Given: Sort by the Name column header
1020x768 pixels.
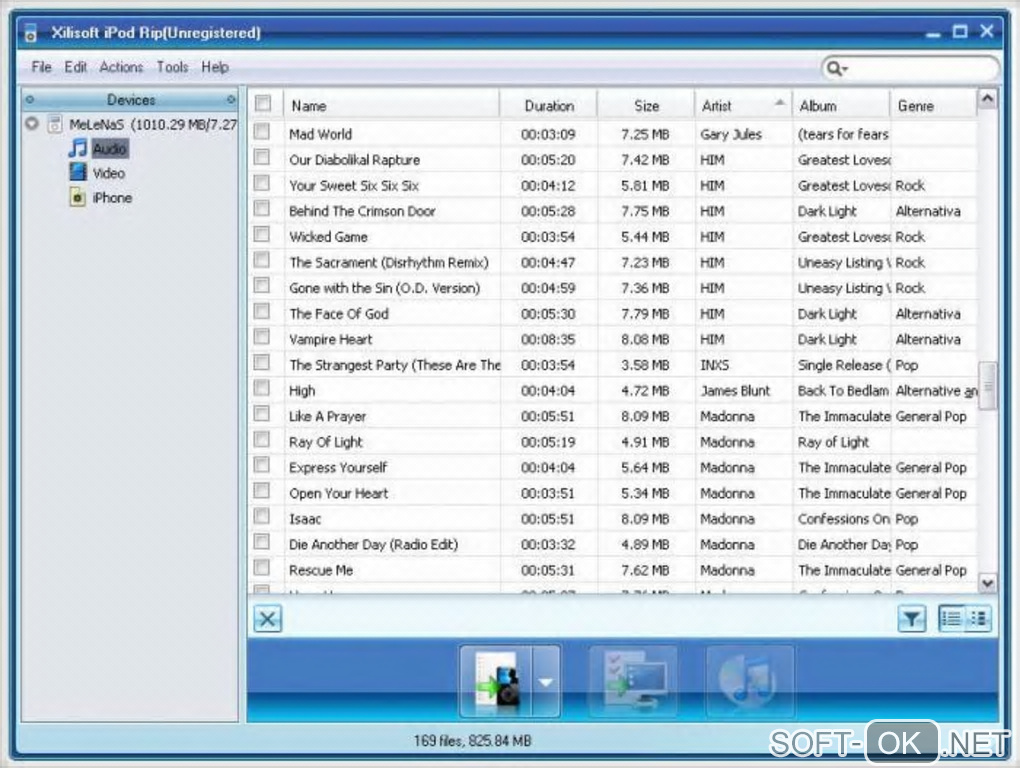Looking at the screenshot, I should 392,105.
